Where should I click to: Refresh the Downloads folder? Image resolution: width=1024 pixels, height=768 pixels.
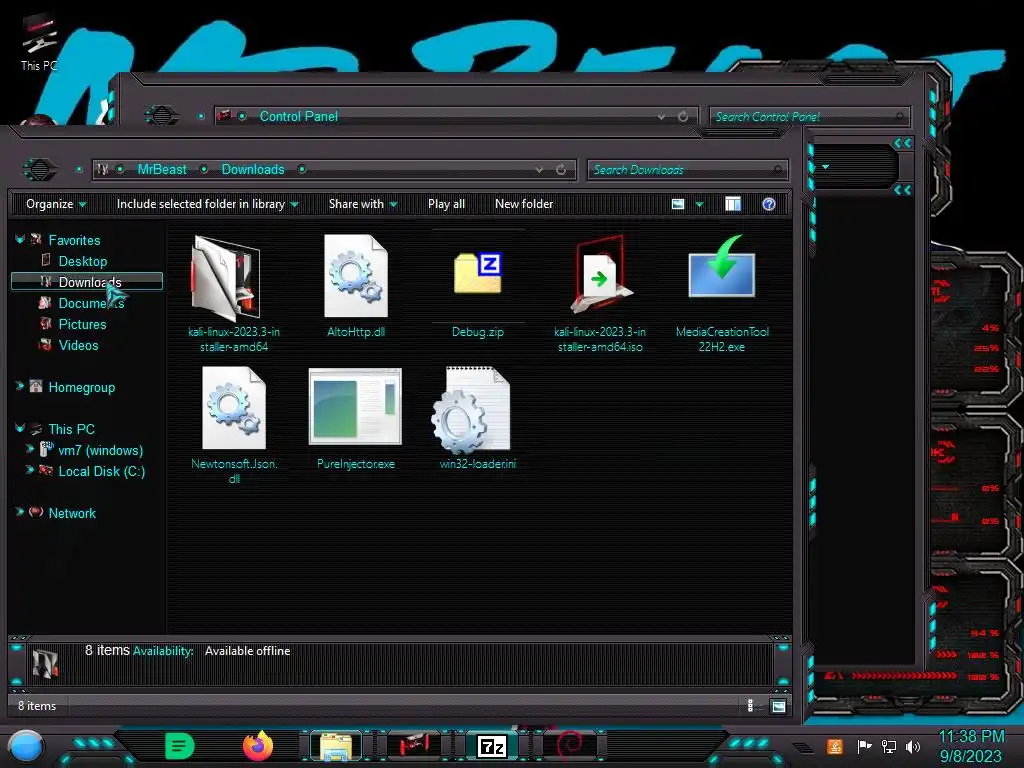561,170
